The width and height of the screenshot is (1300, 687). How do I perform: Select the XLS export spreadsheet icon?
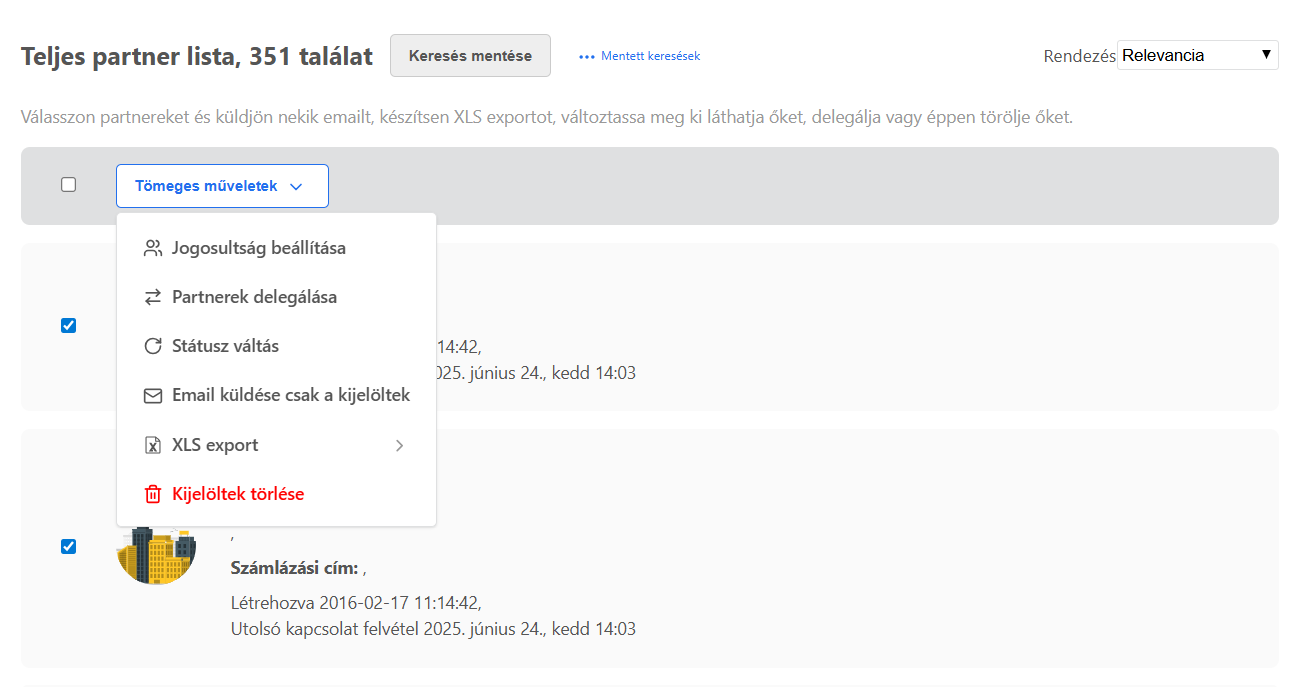(153, 444)
